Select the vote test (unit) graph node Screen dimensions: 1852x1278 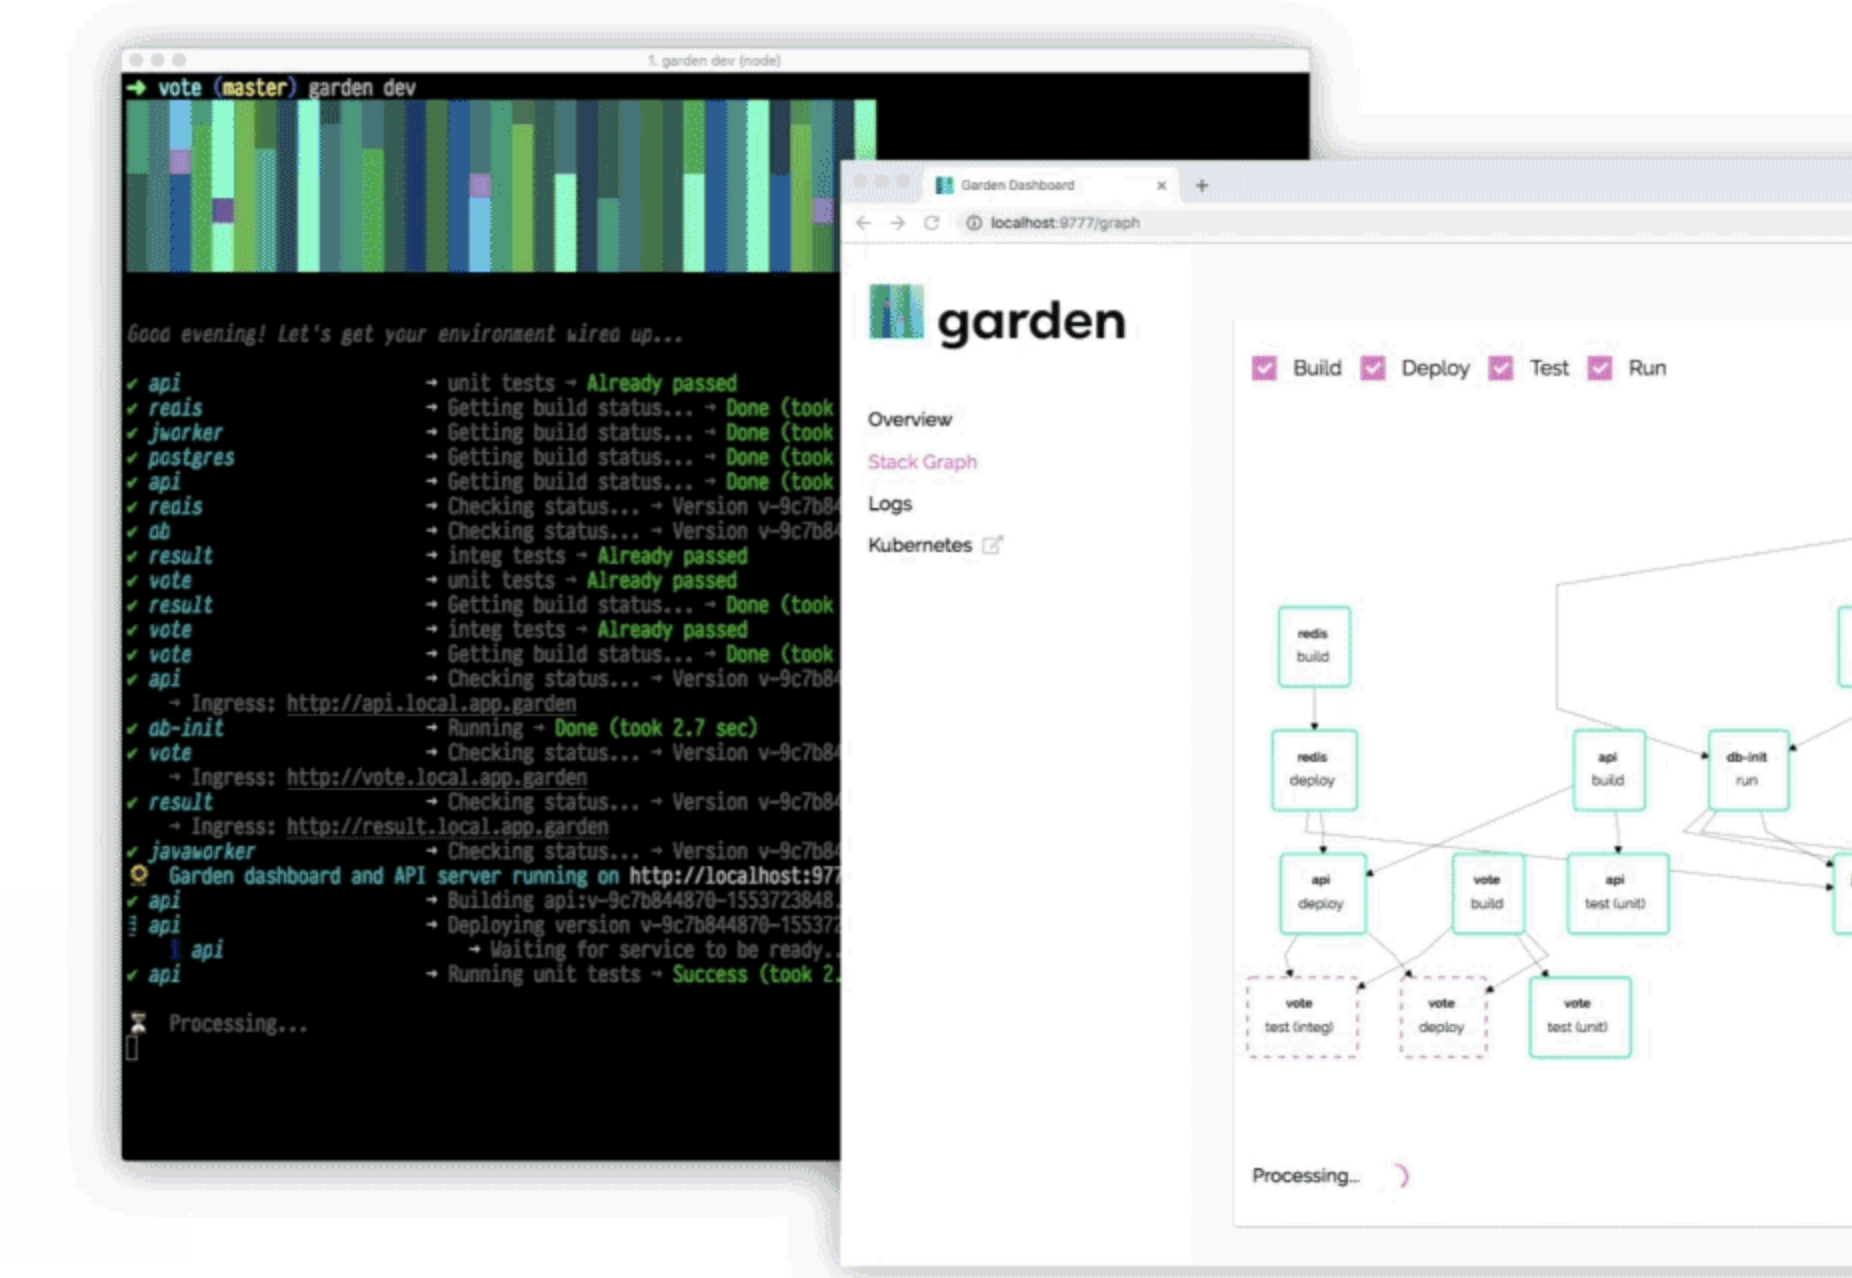[1579, 1016]
